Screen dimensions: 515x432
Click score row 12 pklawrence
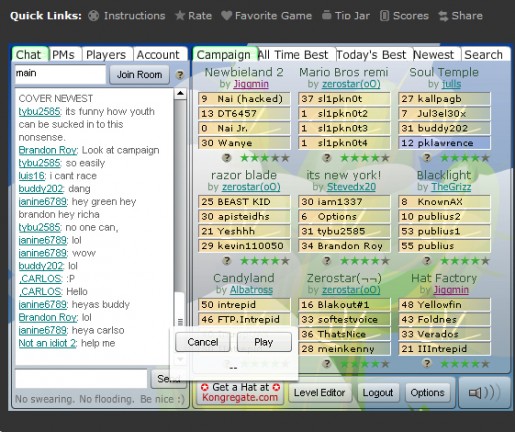444,143
